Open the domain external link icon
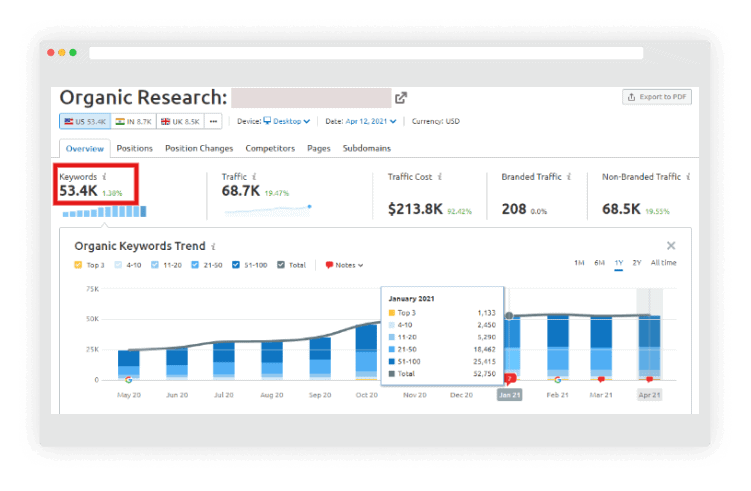This screenshot has height=491, width=751. (x=401, y=98)
